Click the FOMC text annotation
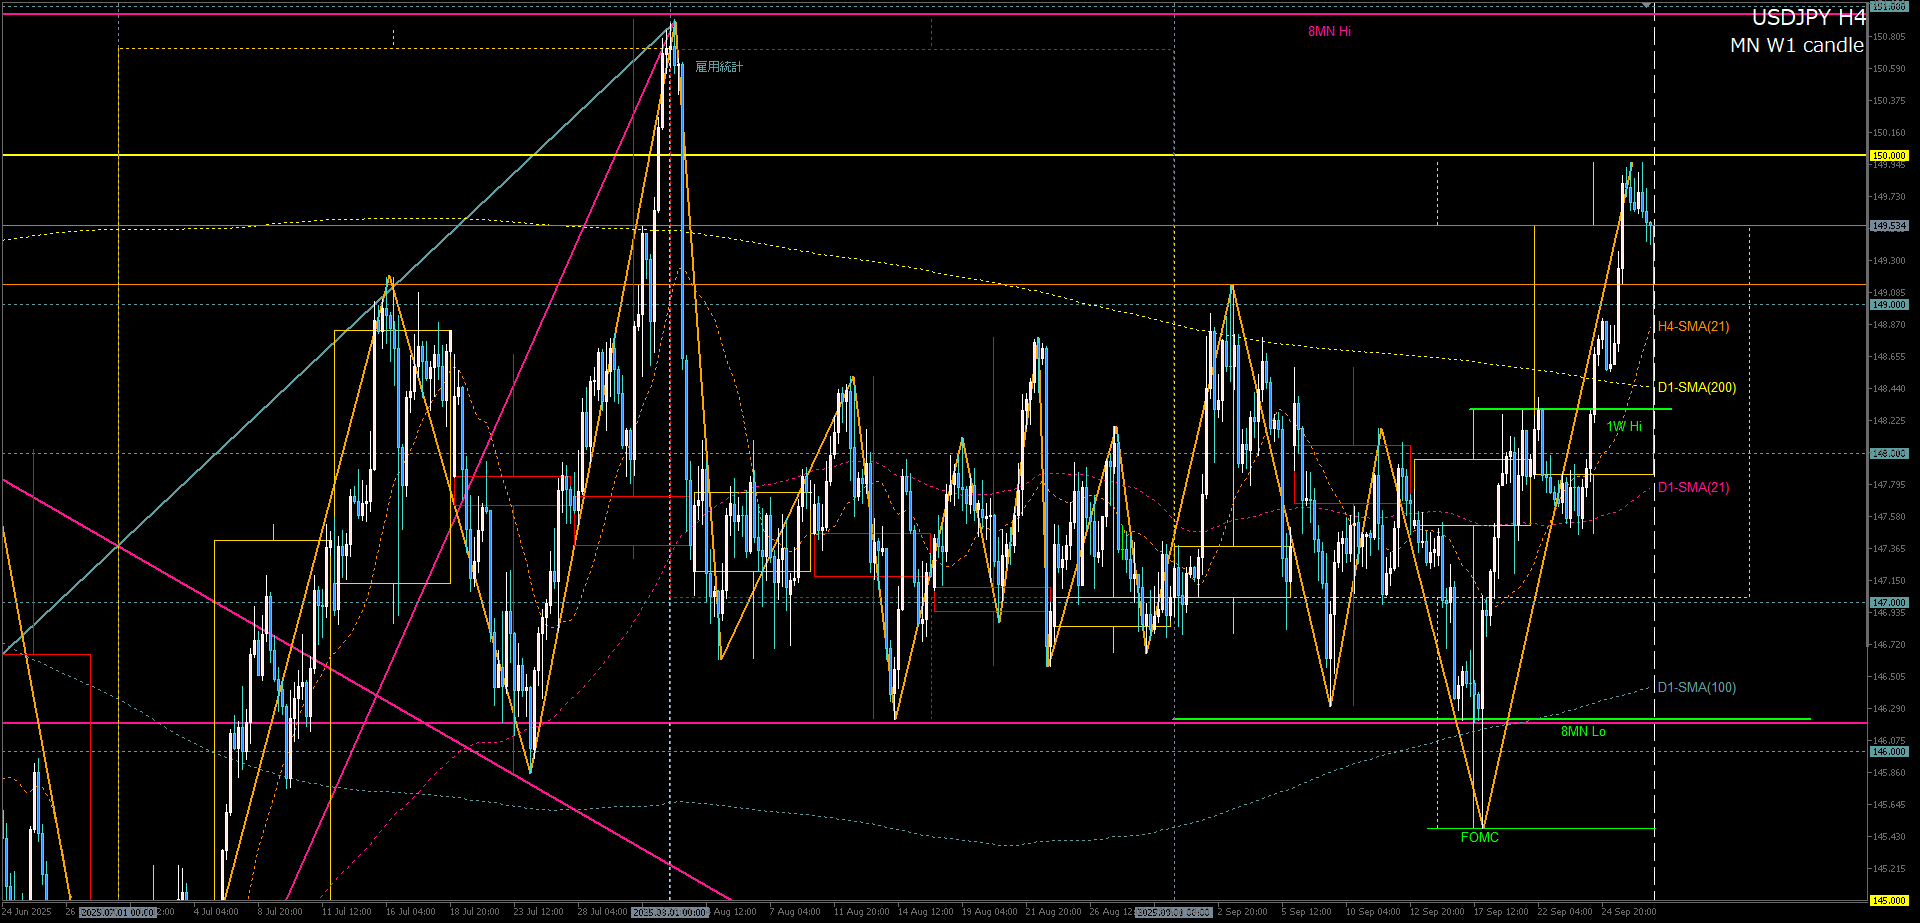 point(1479,838)
